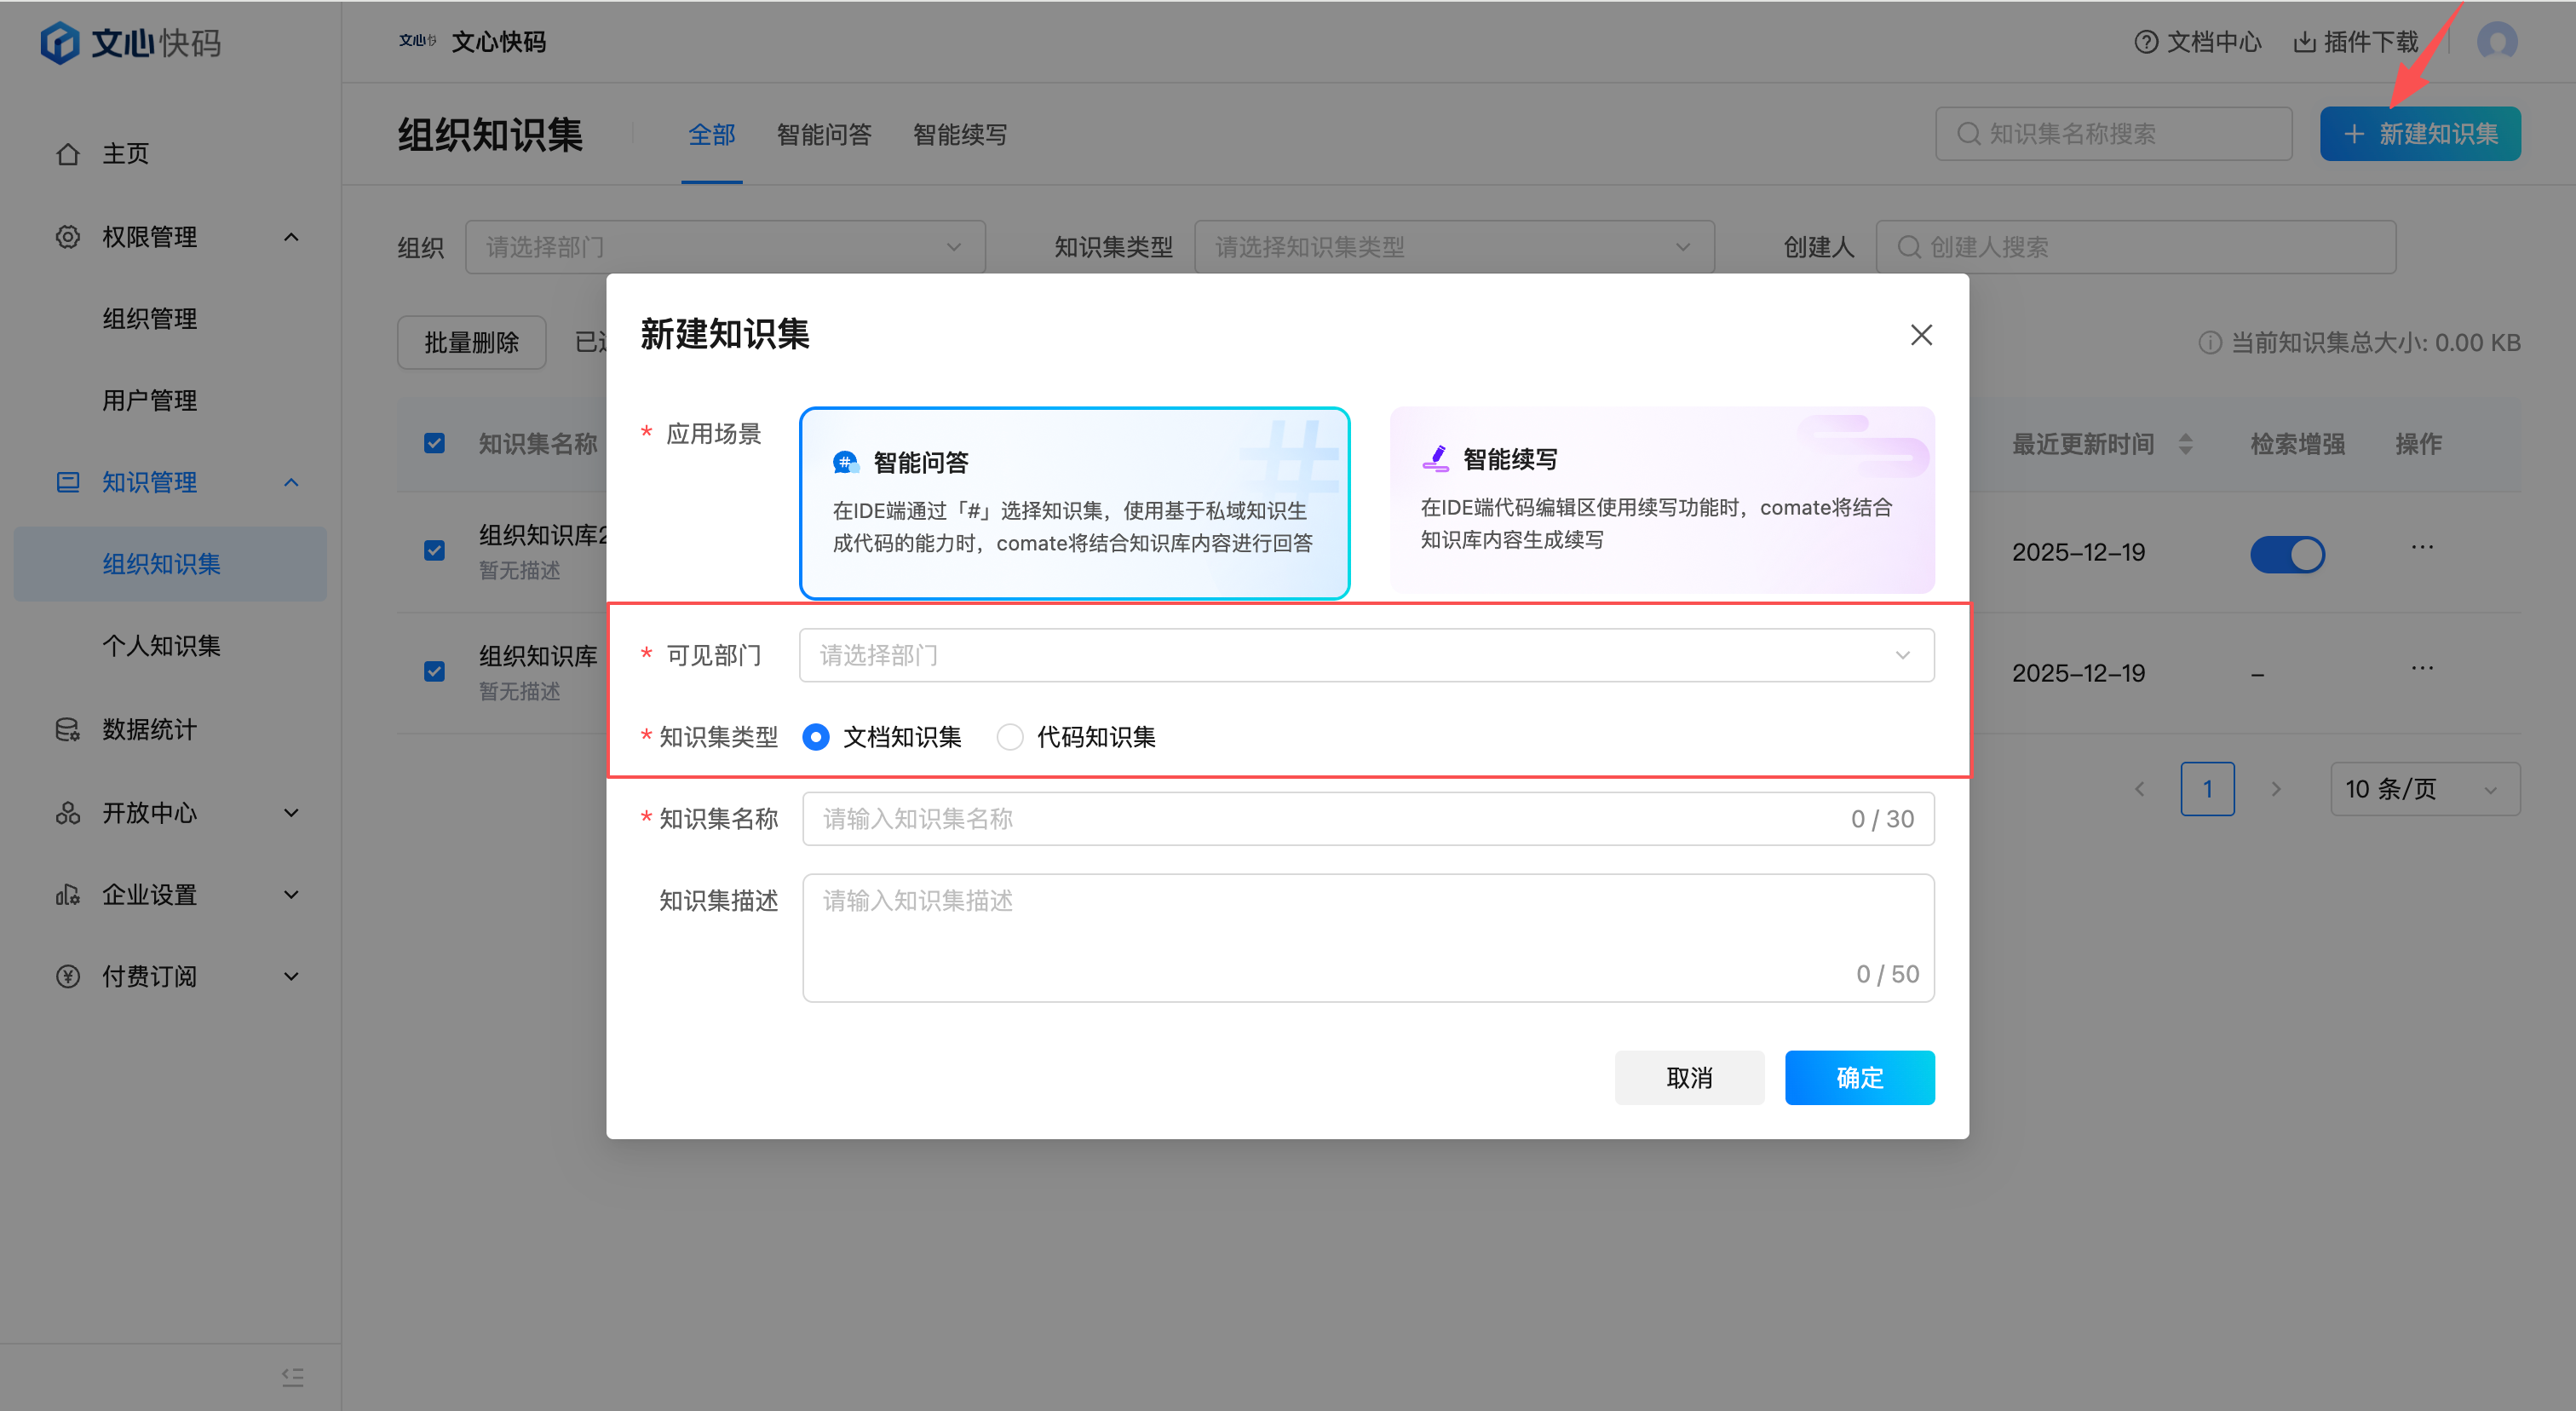Click the user avatar icon top right
Screen dimensions: 2576x1411
point(2496,42)
